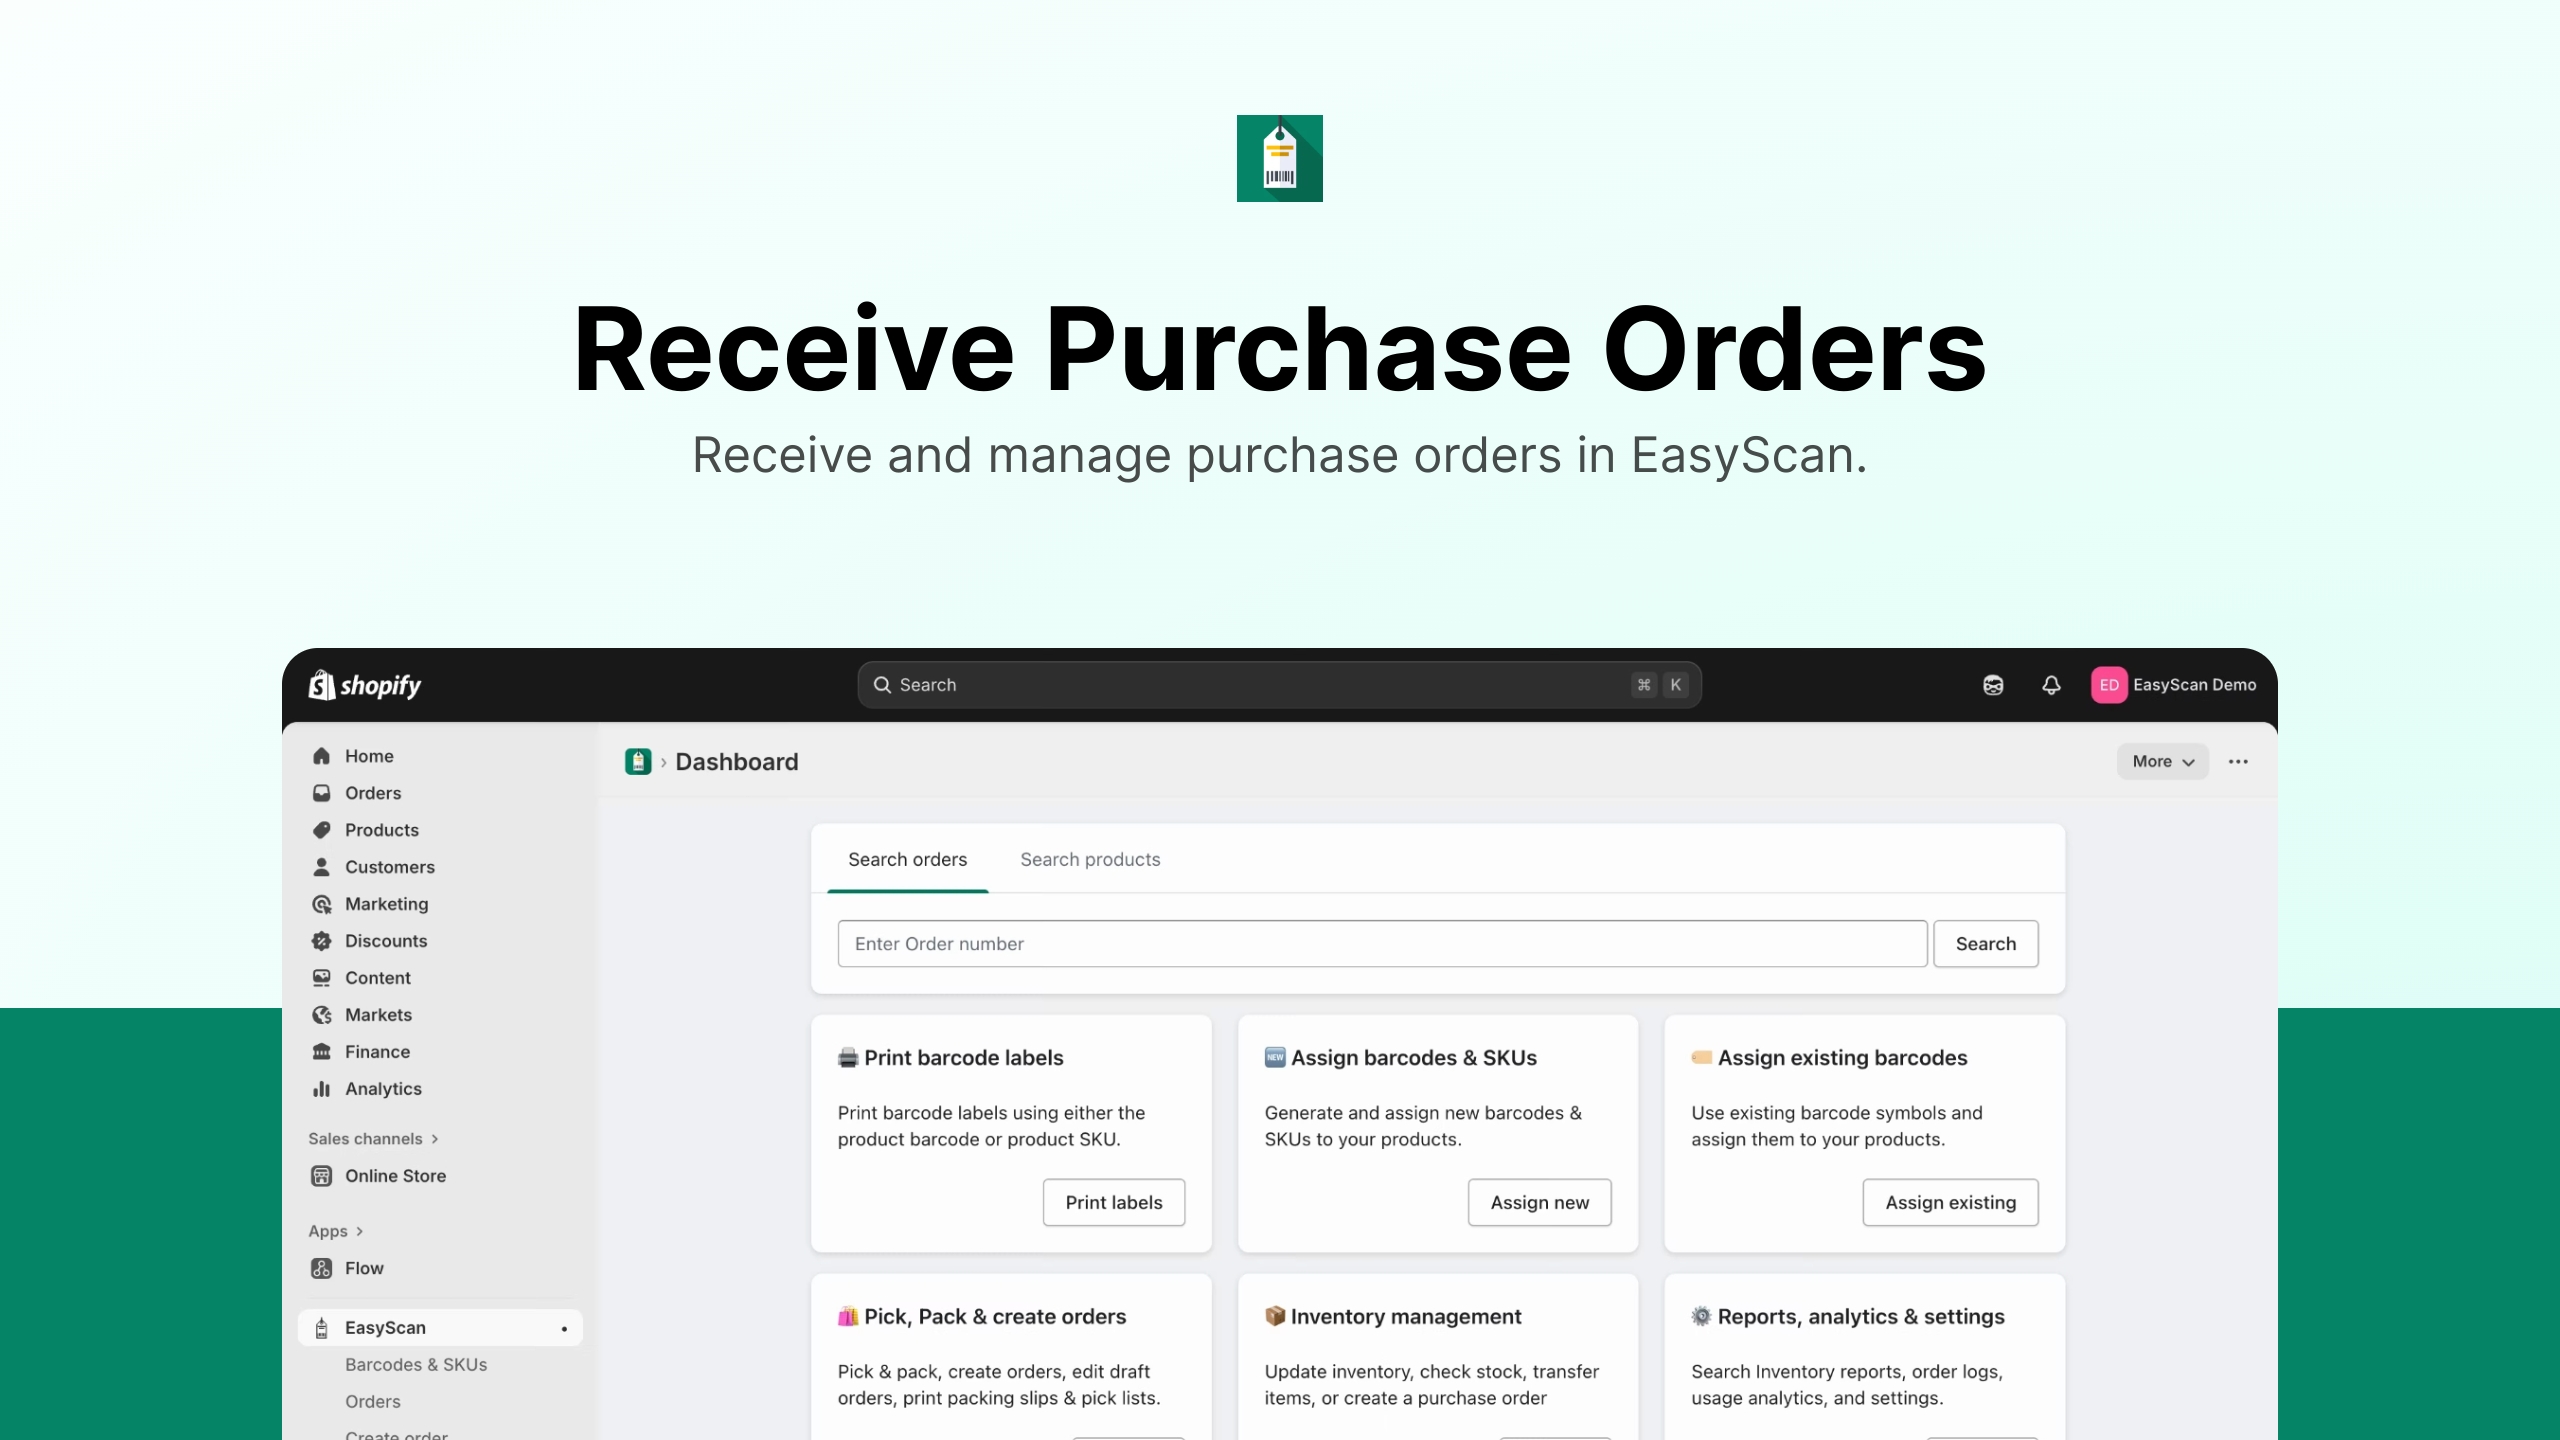This screenshot has height=1440, width=2560.
Task: Click Assign barcodes & SKUs card title
Action: coord(1414,1058)
